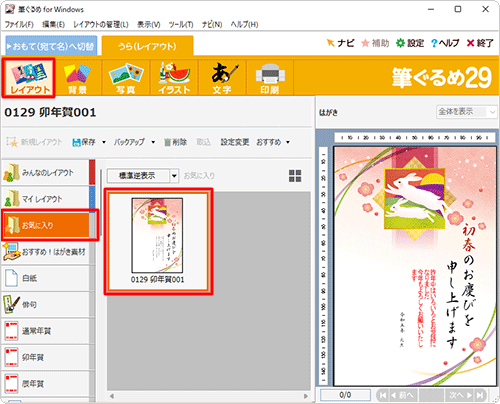Click 削除 delete trash button
The width and height of the screenshot is (500, 404).
tap(175, 142)
